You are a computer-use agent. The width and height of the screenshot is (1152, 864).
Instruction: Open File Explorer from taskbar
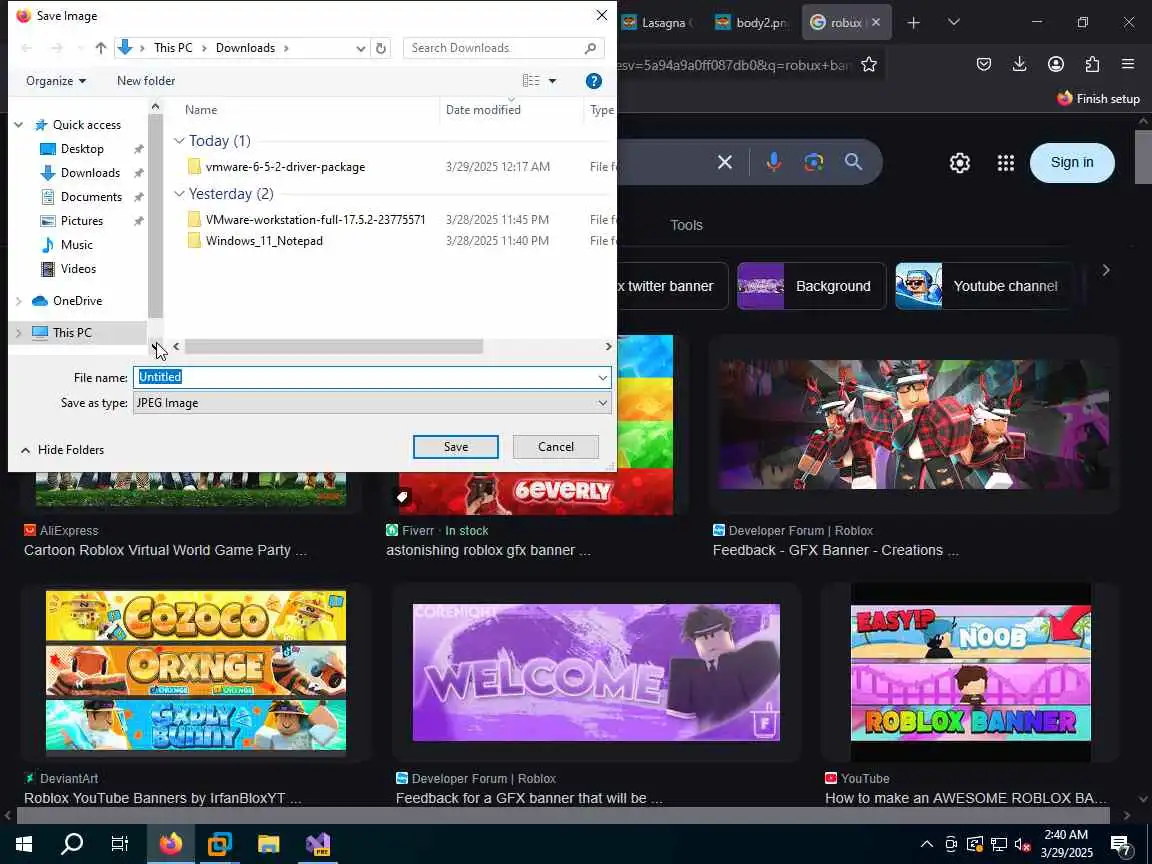coord(268,844)
